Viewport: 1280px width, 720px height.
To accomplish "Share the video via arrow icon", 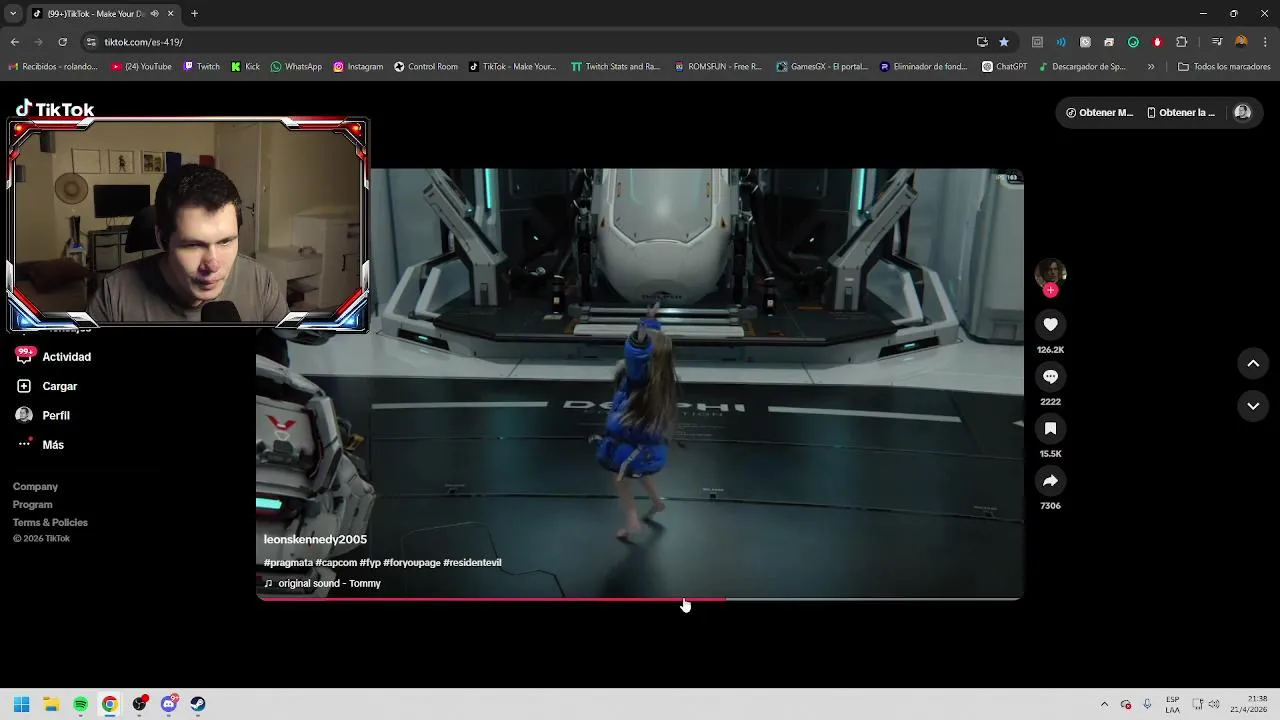I will 1050,480.
